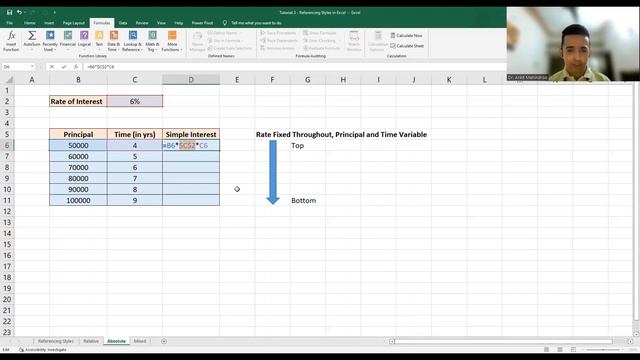Click the Save icon in quick access toolbar

[x=9, y=12]
